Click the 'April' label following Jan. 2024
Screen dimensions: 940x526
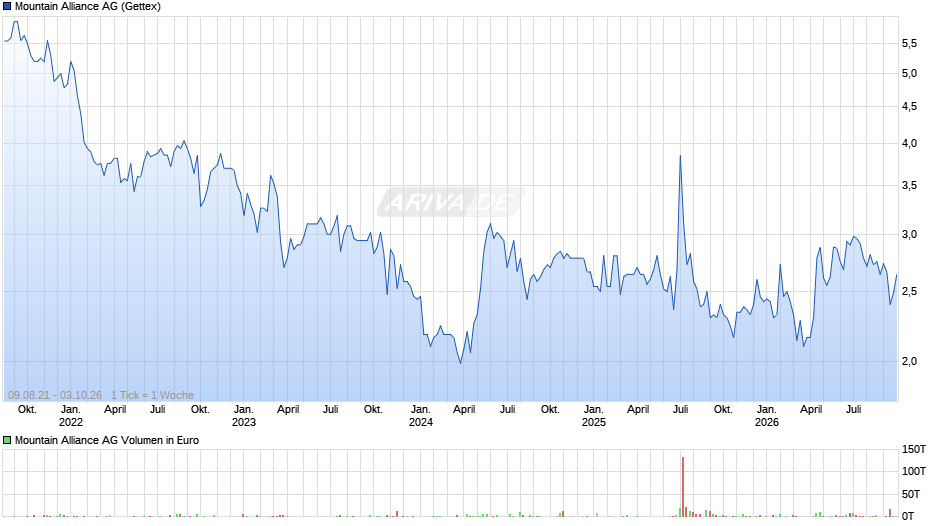pyautogui.click(x=464, y=409)
